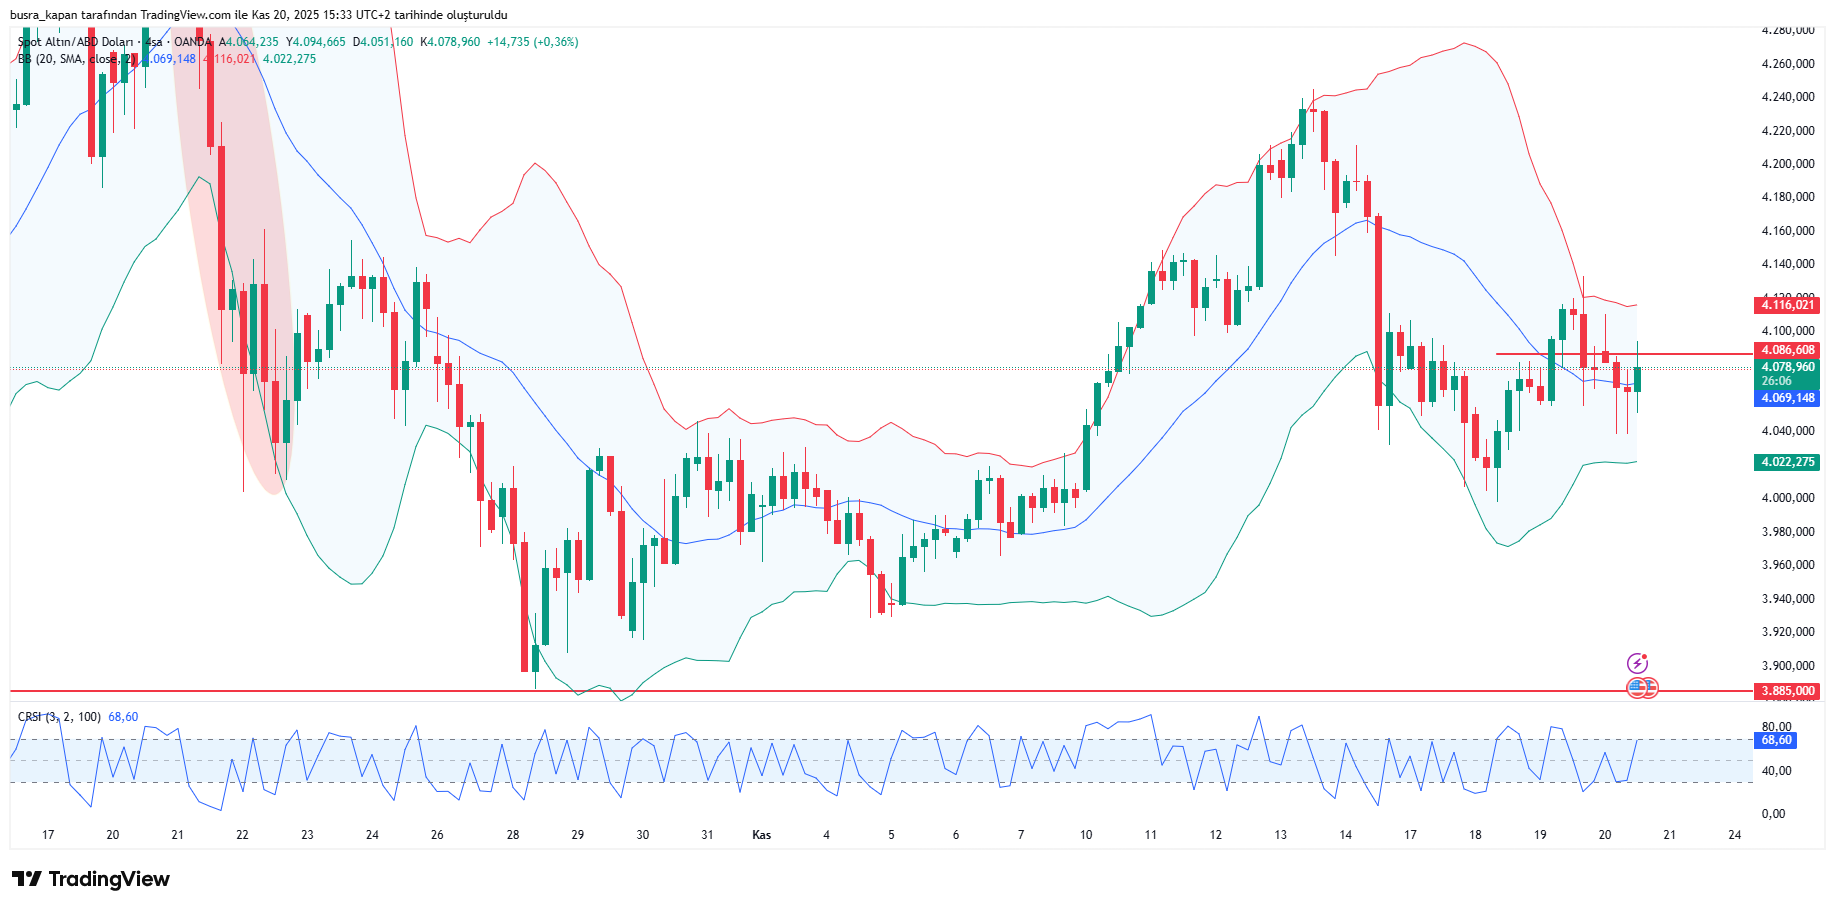The width and height of the screenshot is (1835, 909).
Task: Click the red 4.116,021 upper band label
Action: (1787, 305)
